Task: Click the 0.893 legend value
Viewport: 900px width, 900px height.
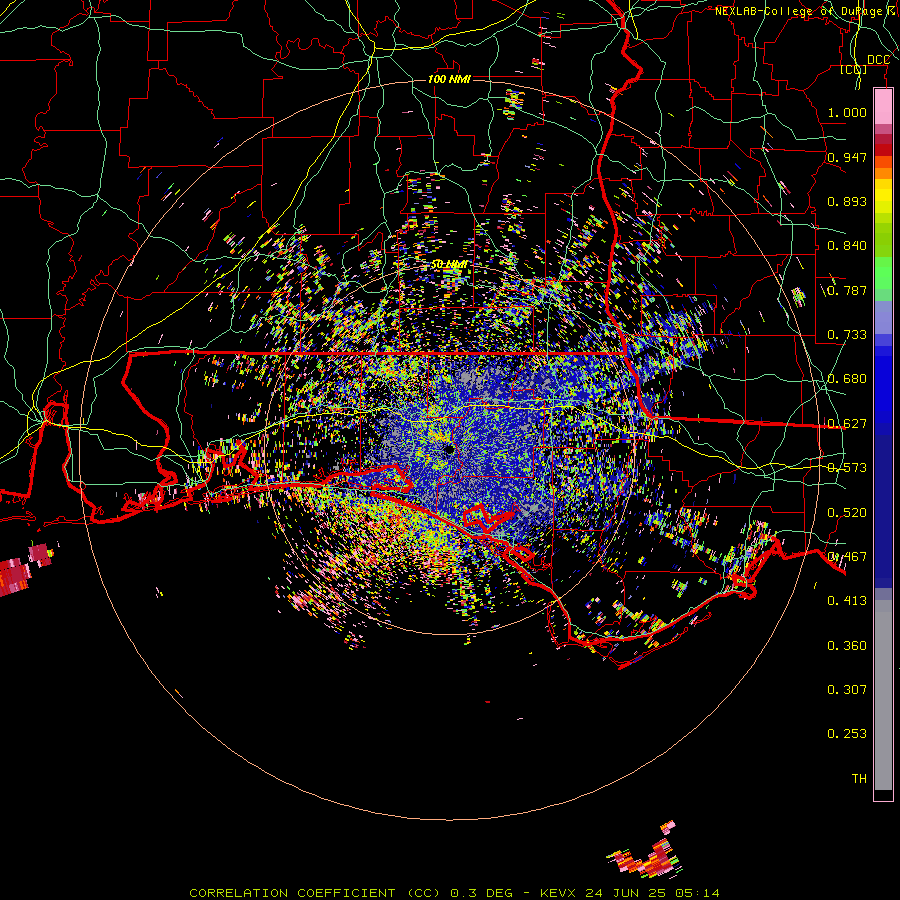Action: [847, 201]
